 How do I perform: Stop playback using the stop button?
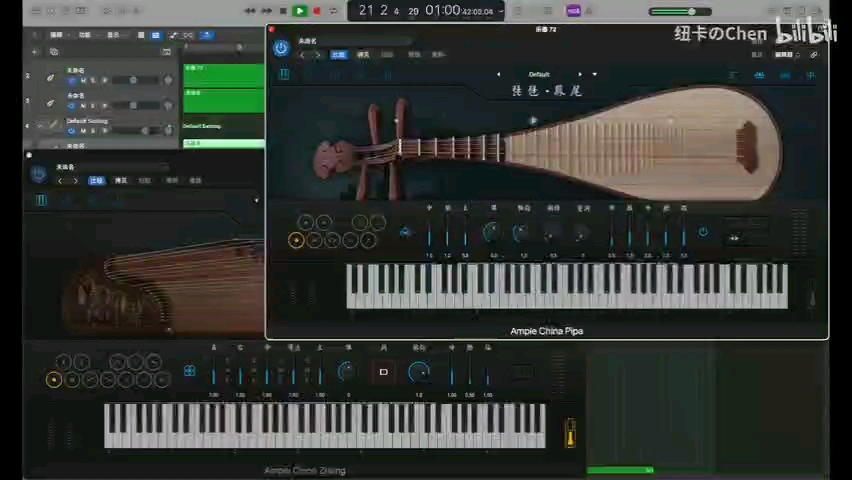[283, 11]
